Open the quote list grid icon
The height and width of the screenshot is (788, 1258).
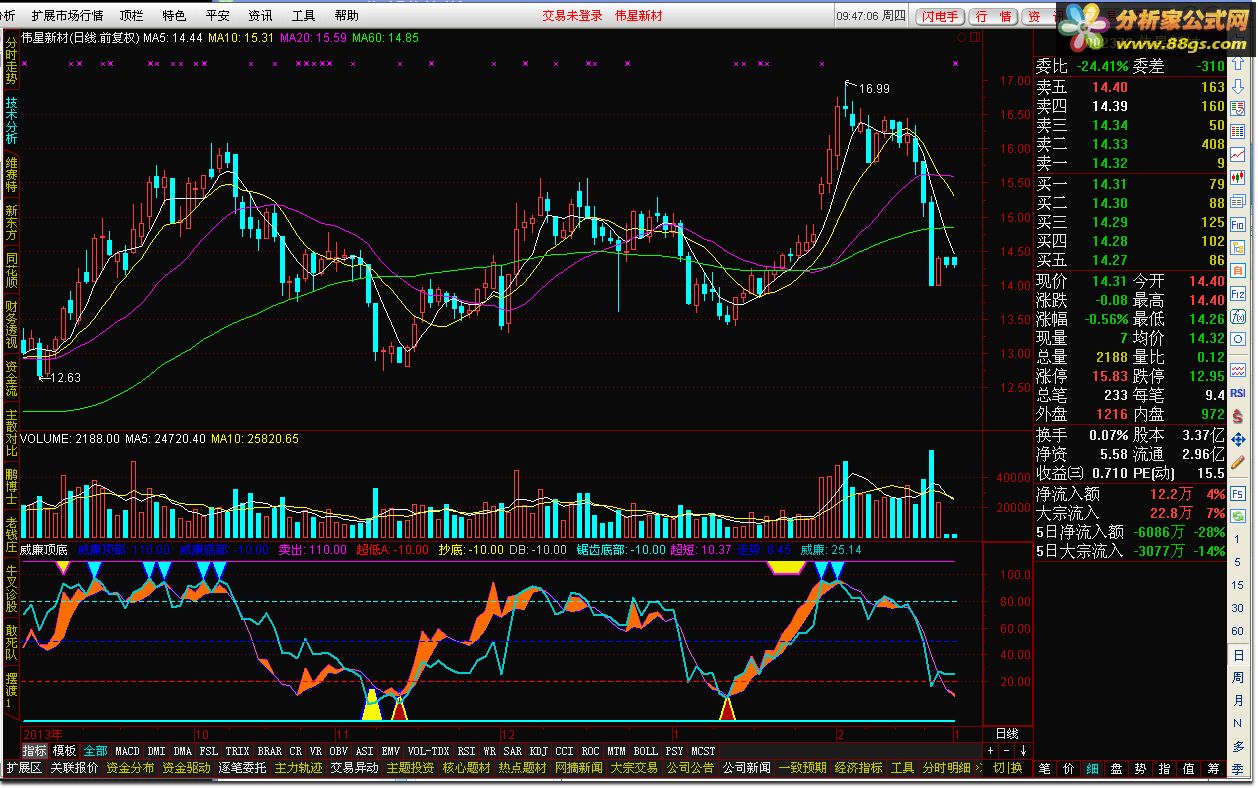(x=1238, y=132)
